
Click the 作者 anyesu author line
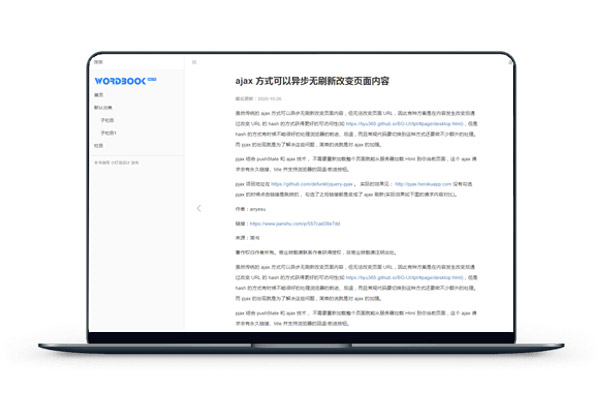248,210
